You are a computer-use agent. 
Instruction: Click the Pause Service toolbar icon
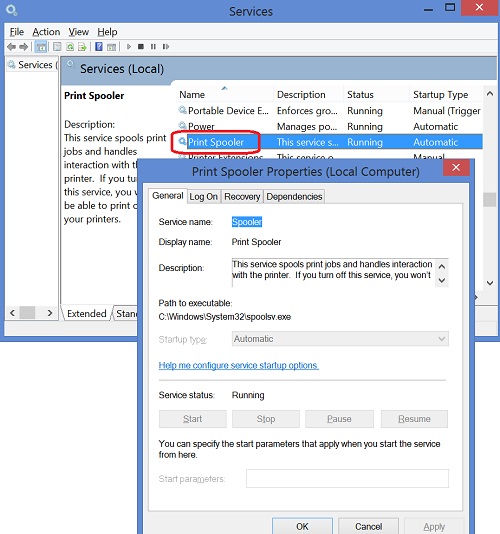153,47
